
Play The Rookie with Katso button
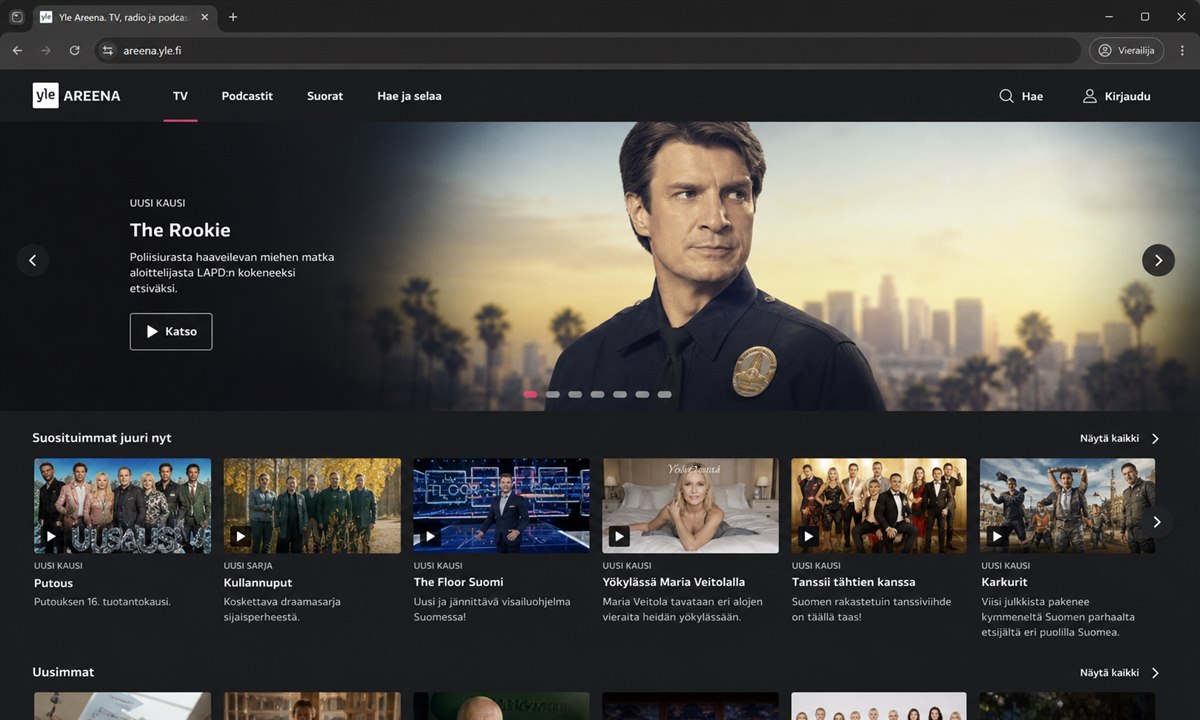coord(171,331)
